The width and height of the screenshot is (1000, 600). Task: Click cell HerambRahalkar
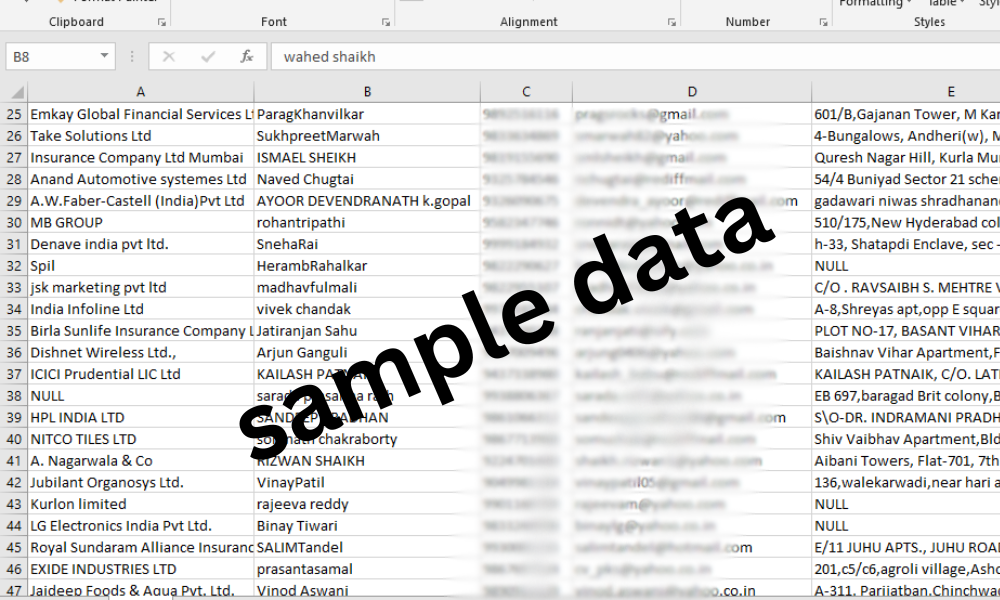tap(367, 266)
